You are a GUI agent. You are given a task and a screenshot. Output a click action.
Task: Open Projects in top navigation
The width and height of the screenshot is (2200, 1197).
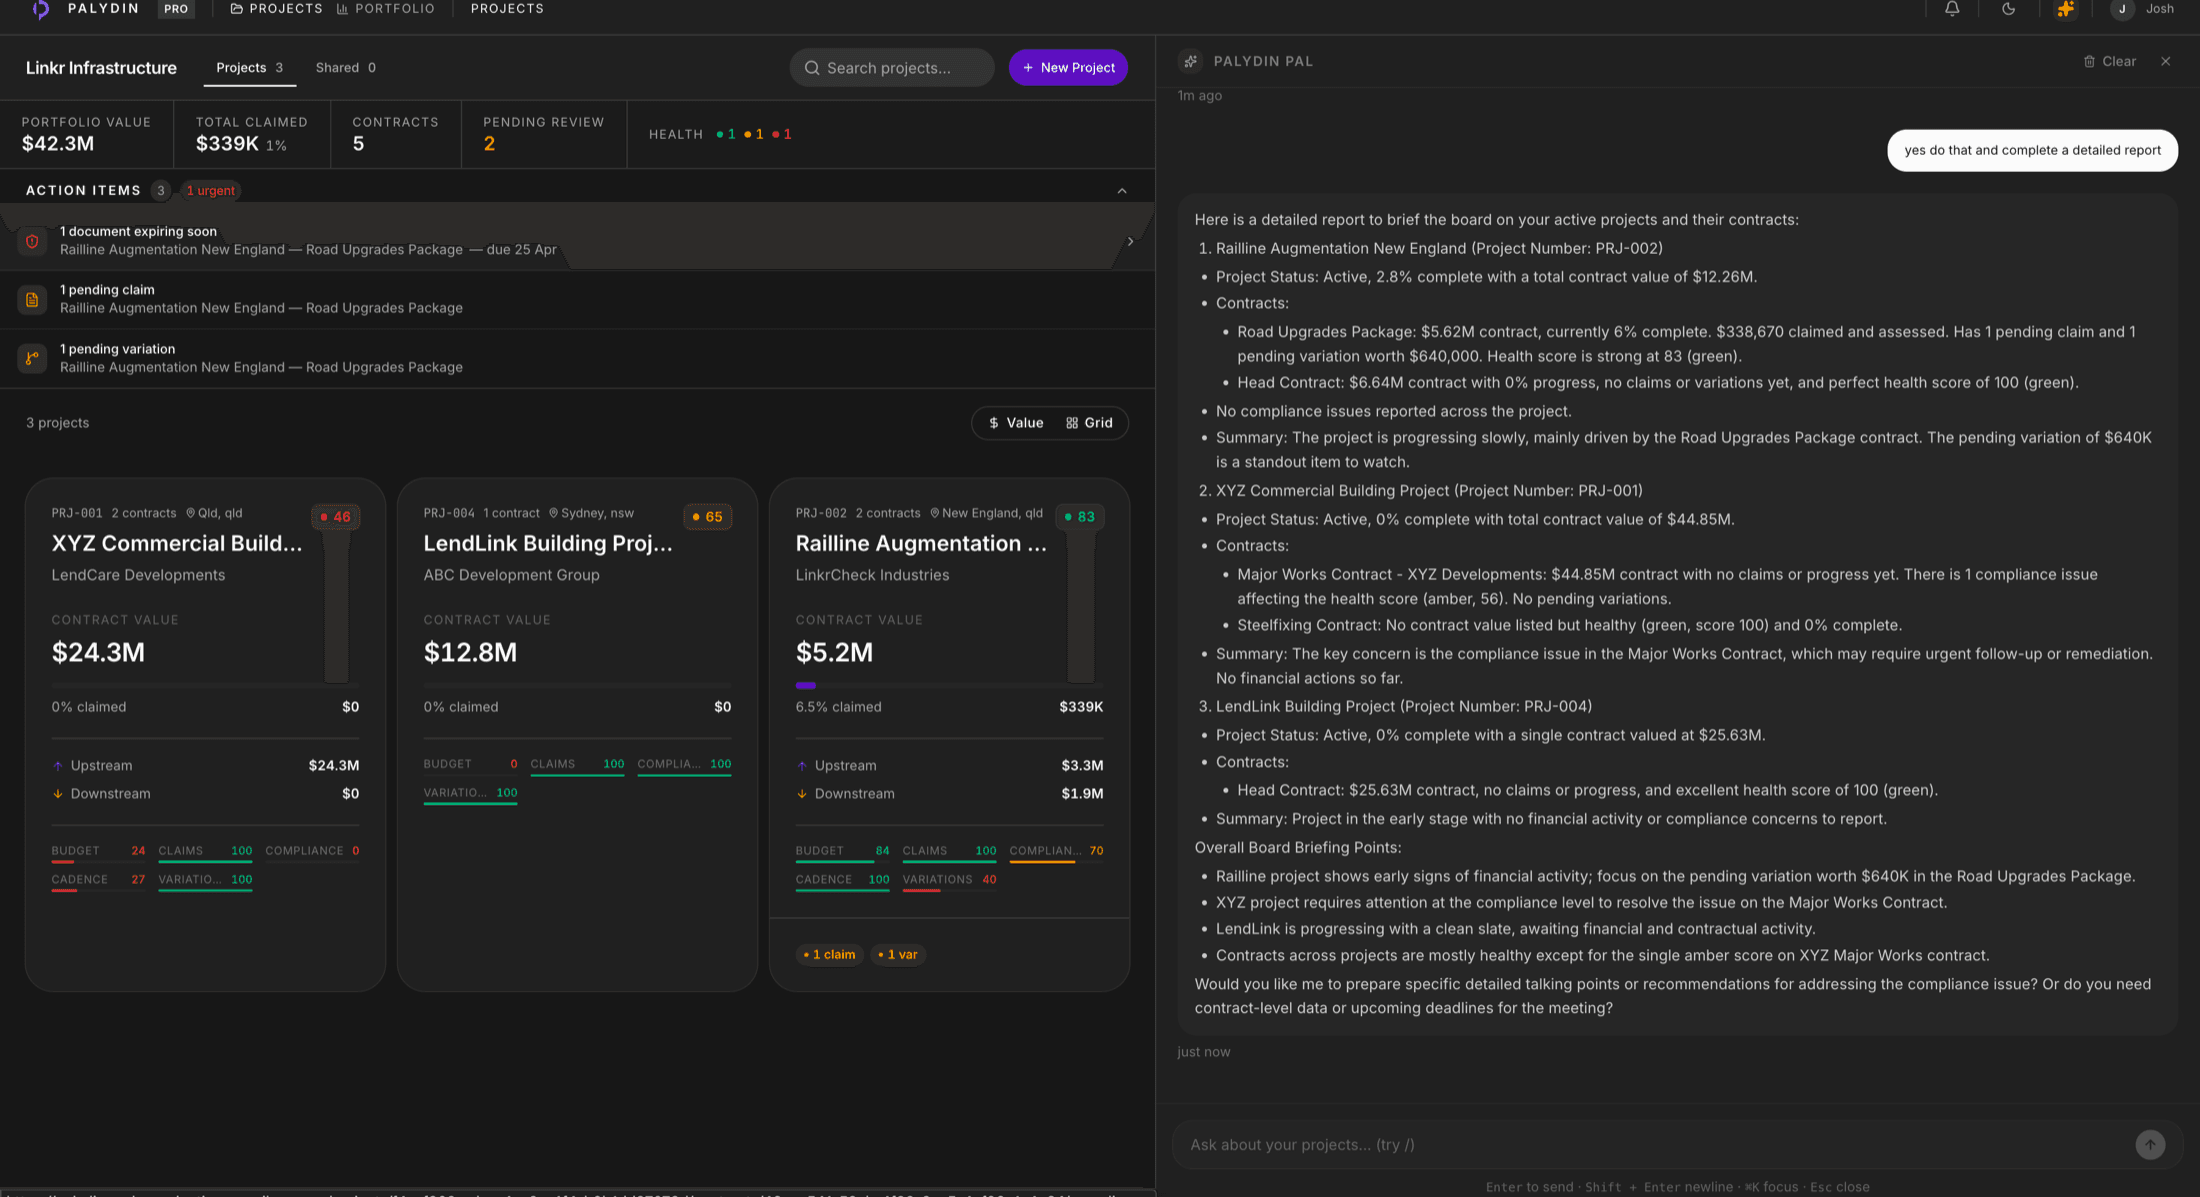tap(277, 8)
